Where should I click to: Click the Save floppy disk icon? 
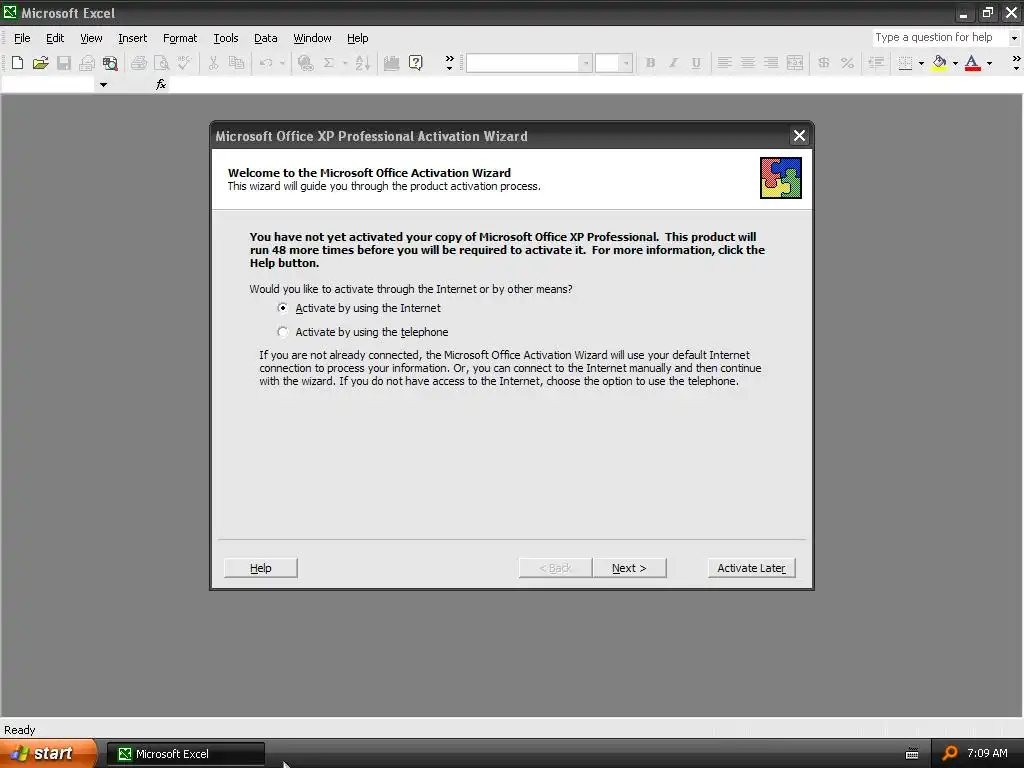tap(64, 63)
